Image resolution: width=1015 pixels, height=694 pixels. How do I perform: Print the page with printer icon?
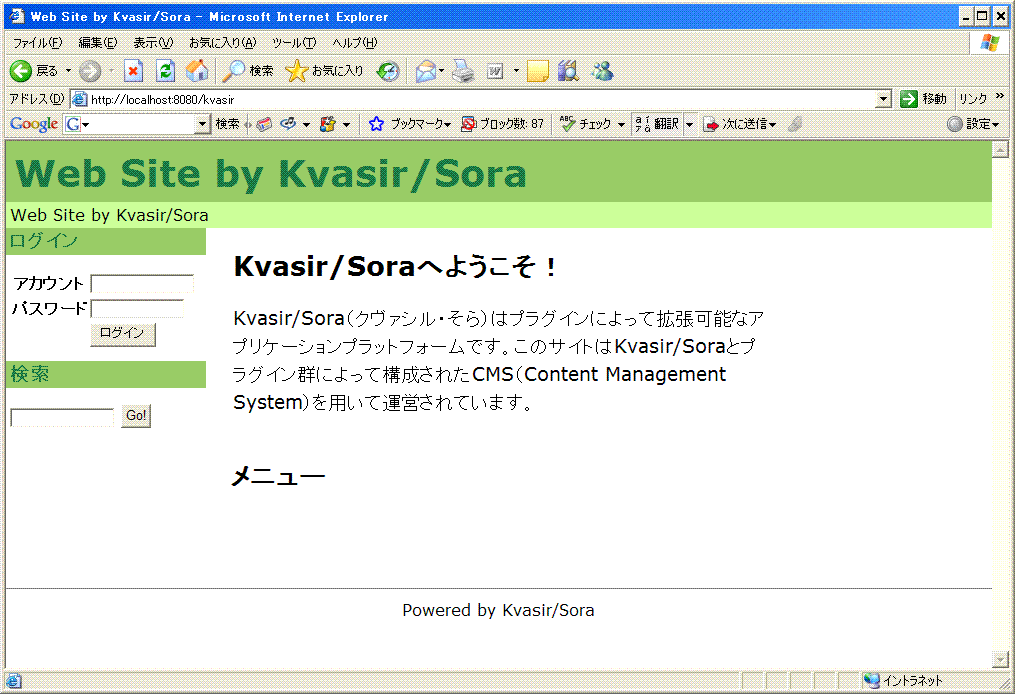click(463, 71)
